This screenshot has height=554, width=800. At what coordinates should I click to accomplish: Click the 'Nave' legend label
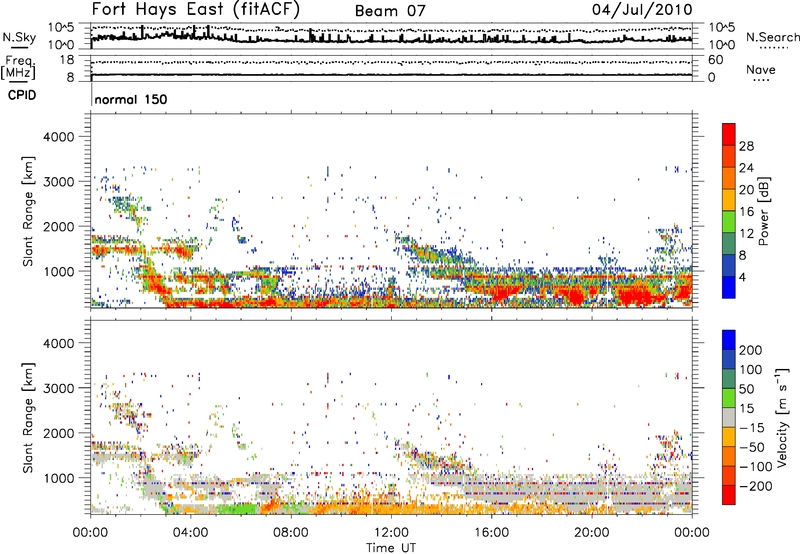(x=761, y=69)
